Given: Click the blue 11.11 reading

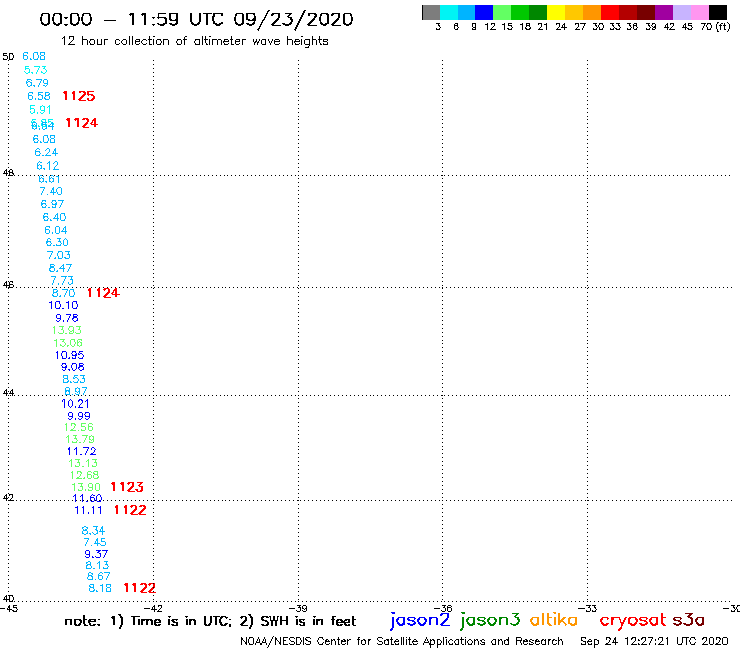Looking at the screenshot, I should tap(88, 510).
